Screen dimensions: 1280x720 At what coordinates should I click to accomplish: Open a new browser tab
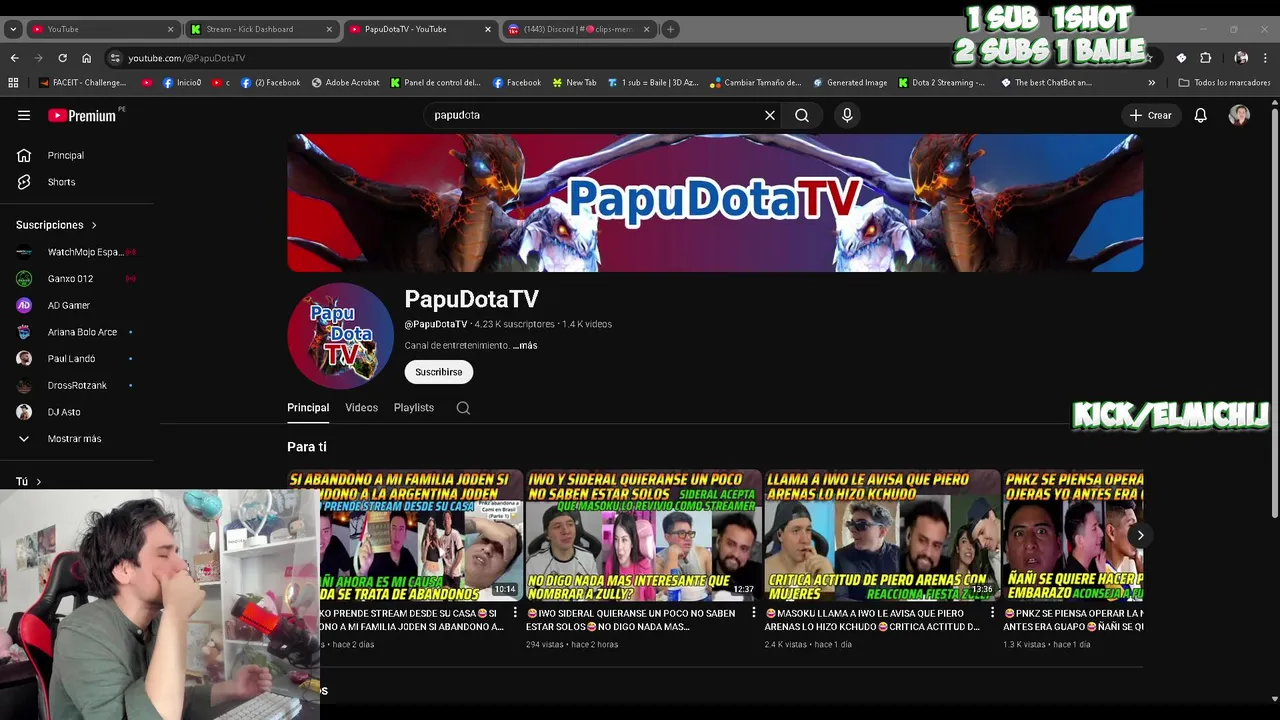pos(671,29)
